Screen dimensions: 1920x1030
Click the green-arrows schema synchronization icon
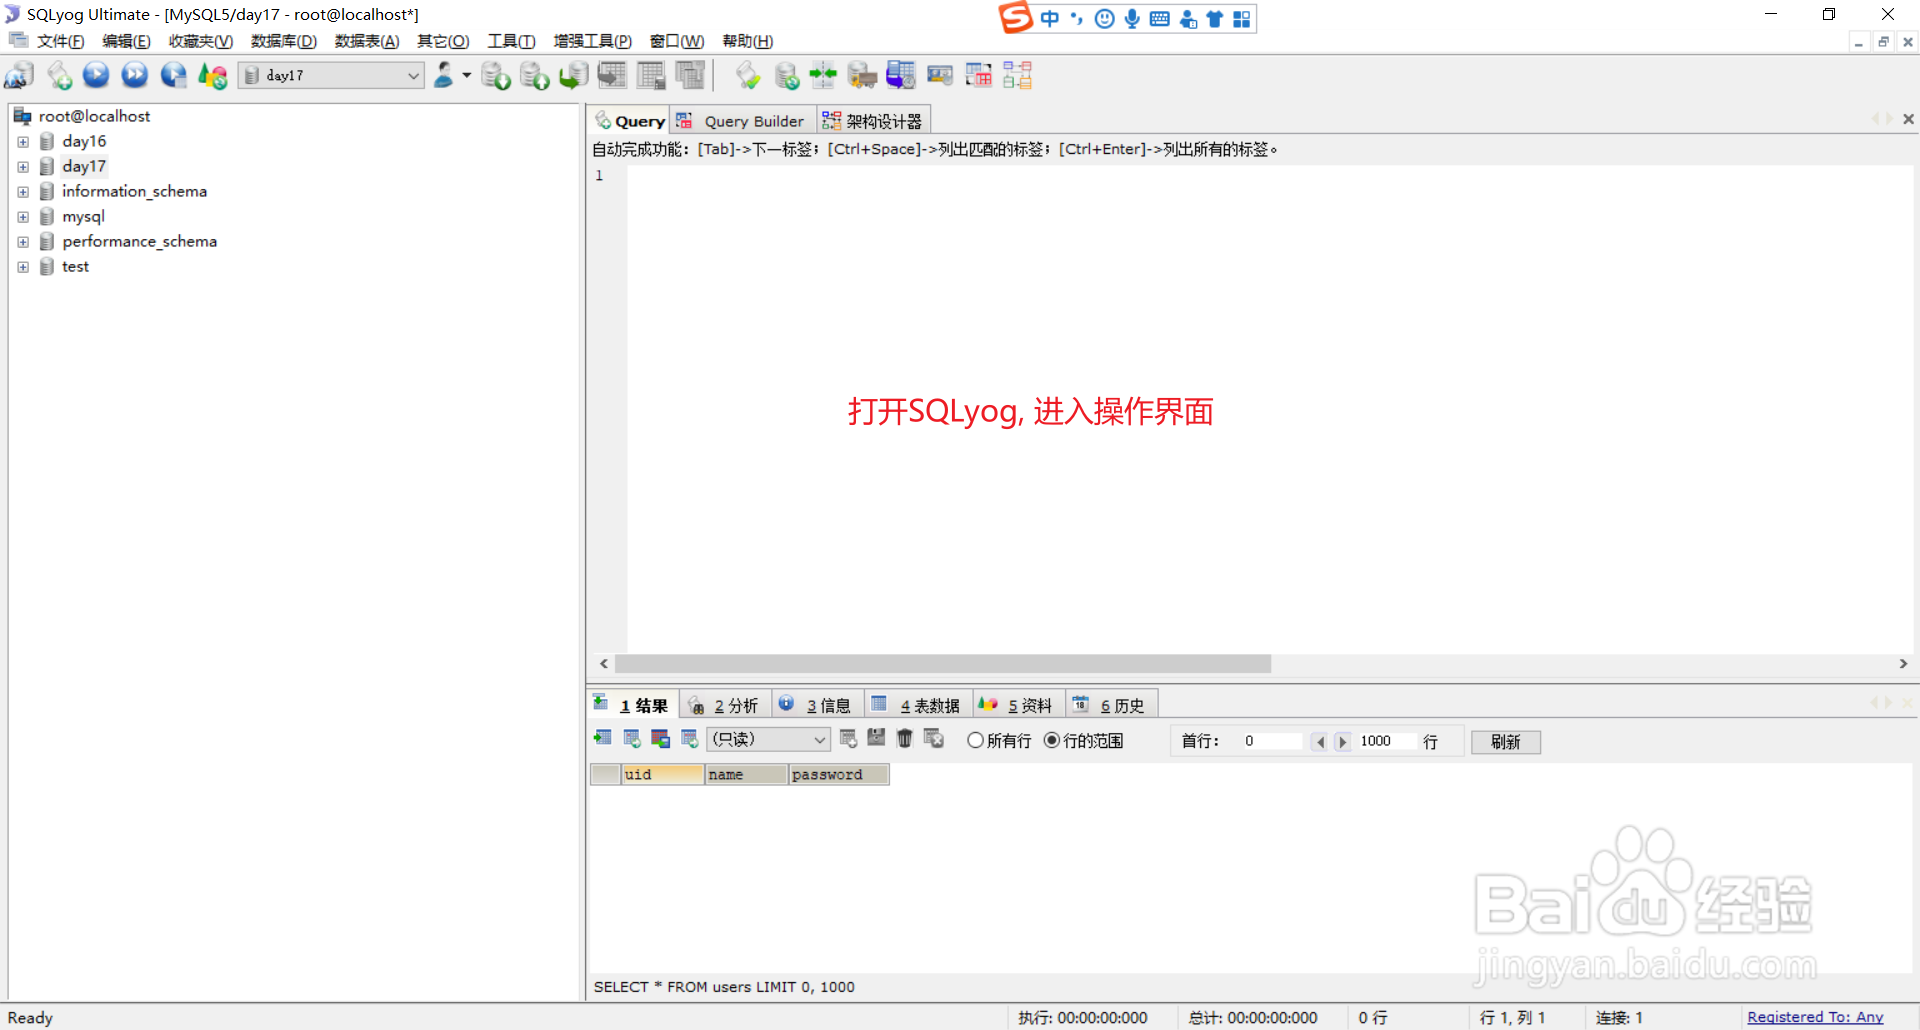823,75
